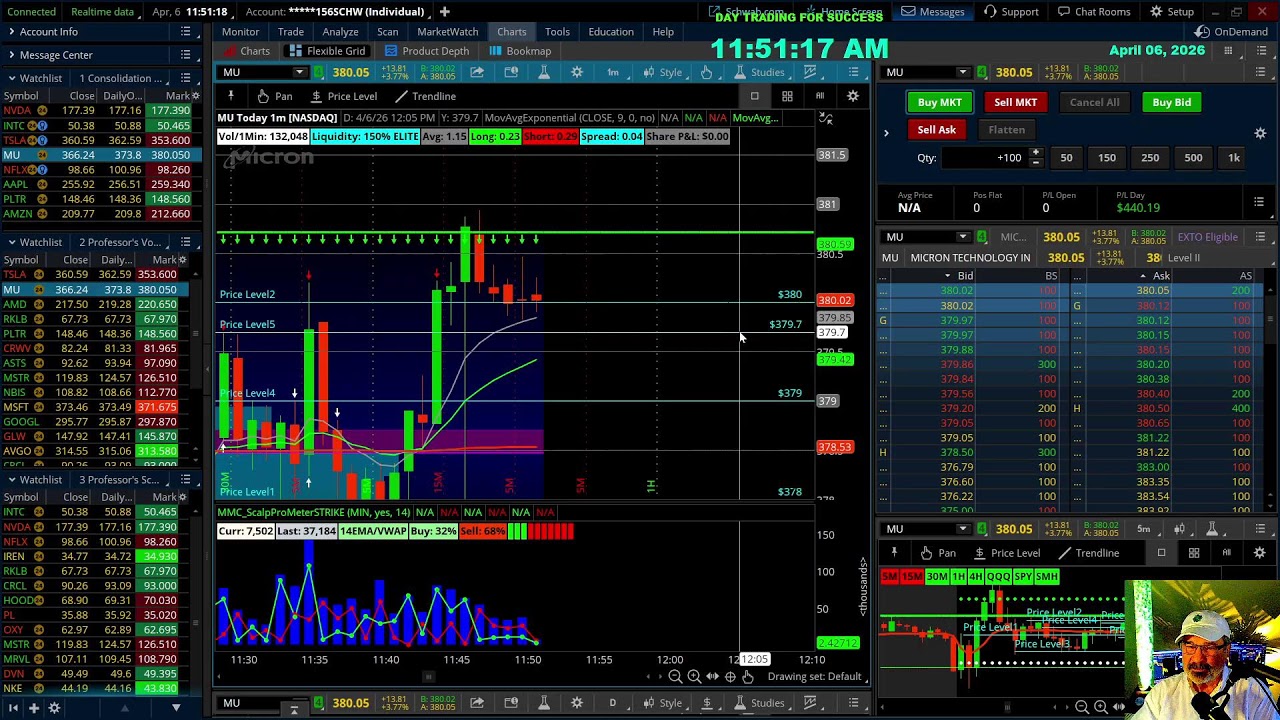Select the Price Level tool in main chart

344,96
